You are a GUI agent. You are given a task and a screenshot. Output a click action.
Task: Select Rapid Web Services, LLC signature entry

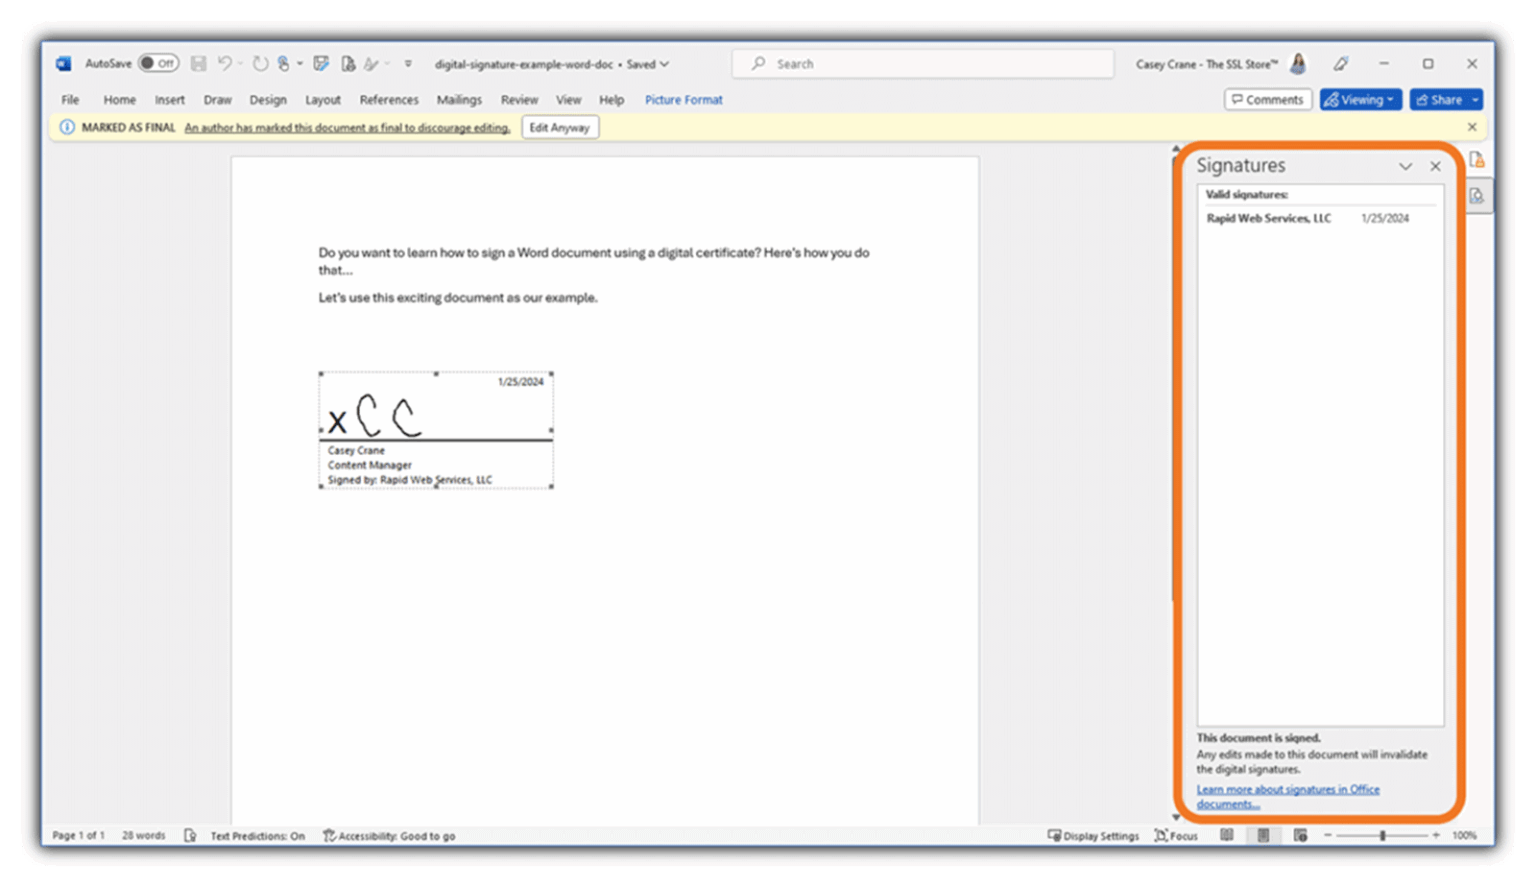coord(1268,217)
